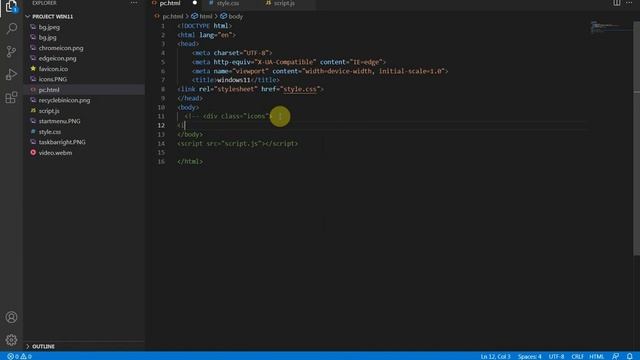Click the split editor icon
Viewport: 640px width, 360px height.
[616, 3]
